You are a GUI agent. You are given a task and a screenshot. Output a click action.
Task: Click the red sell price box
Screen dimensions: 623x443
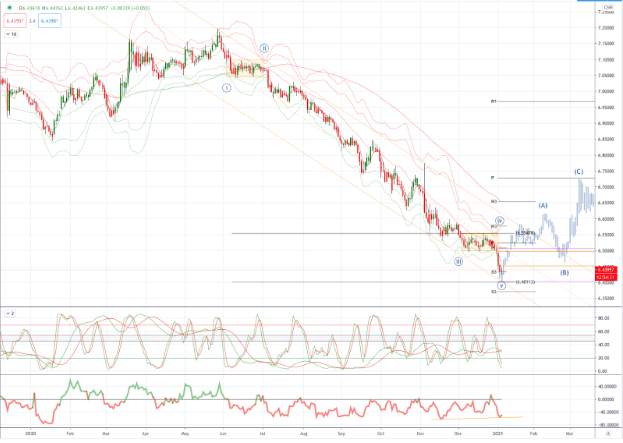point(15,21)
